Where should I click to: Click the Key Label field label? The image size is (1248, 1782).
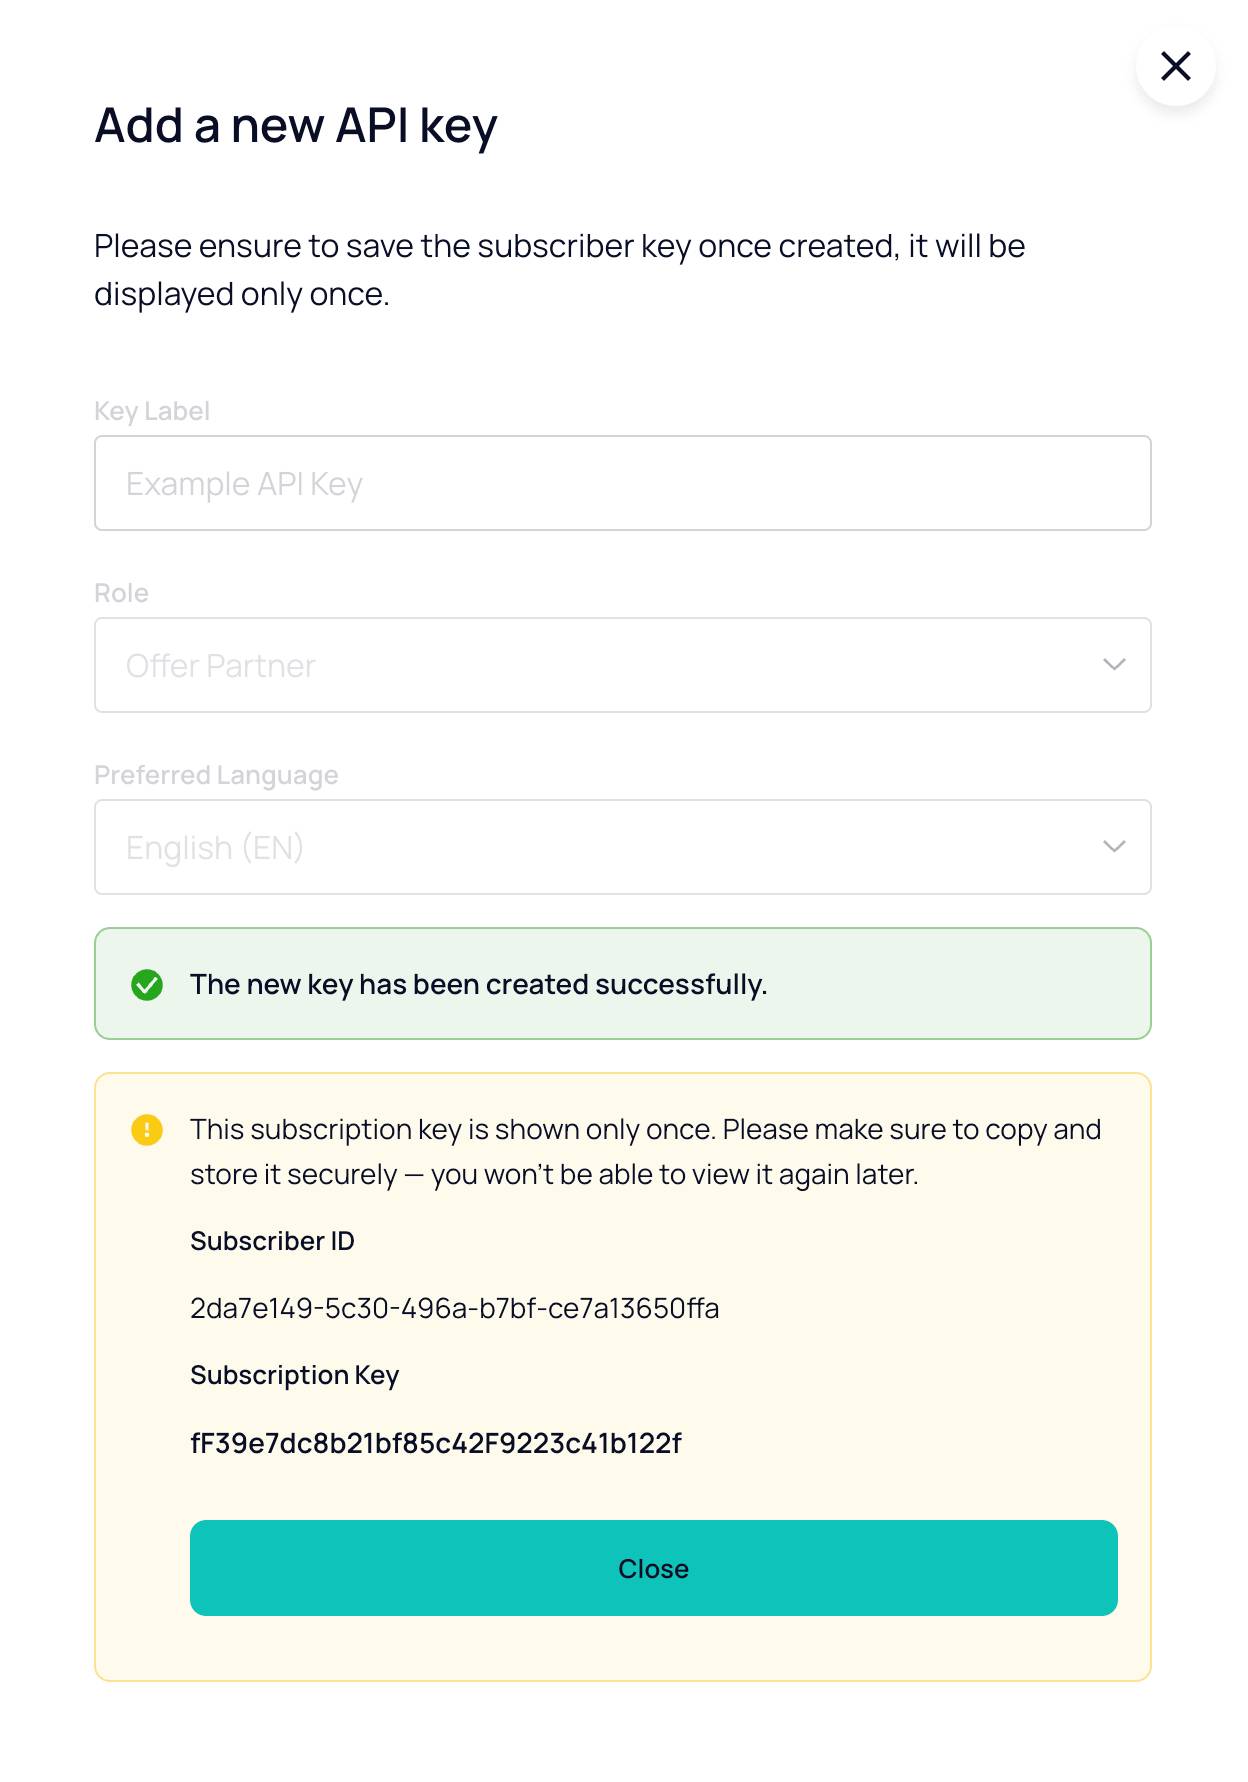point(152,411)
